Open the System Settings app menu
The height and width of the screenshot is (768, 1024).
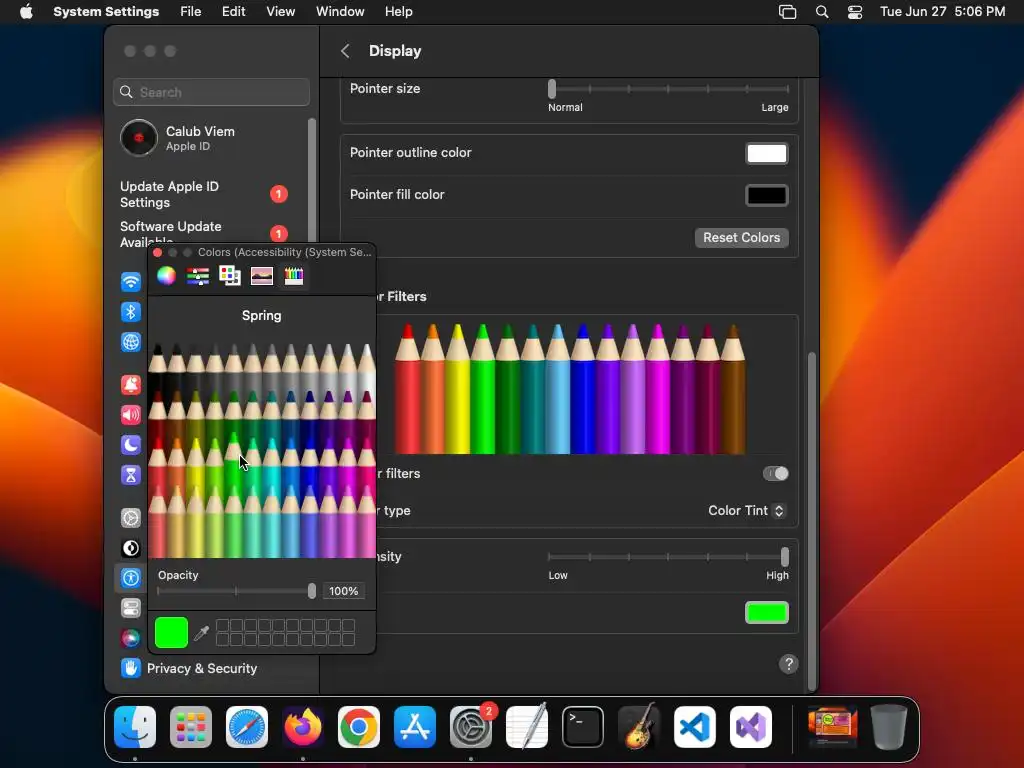coord(106,12)
